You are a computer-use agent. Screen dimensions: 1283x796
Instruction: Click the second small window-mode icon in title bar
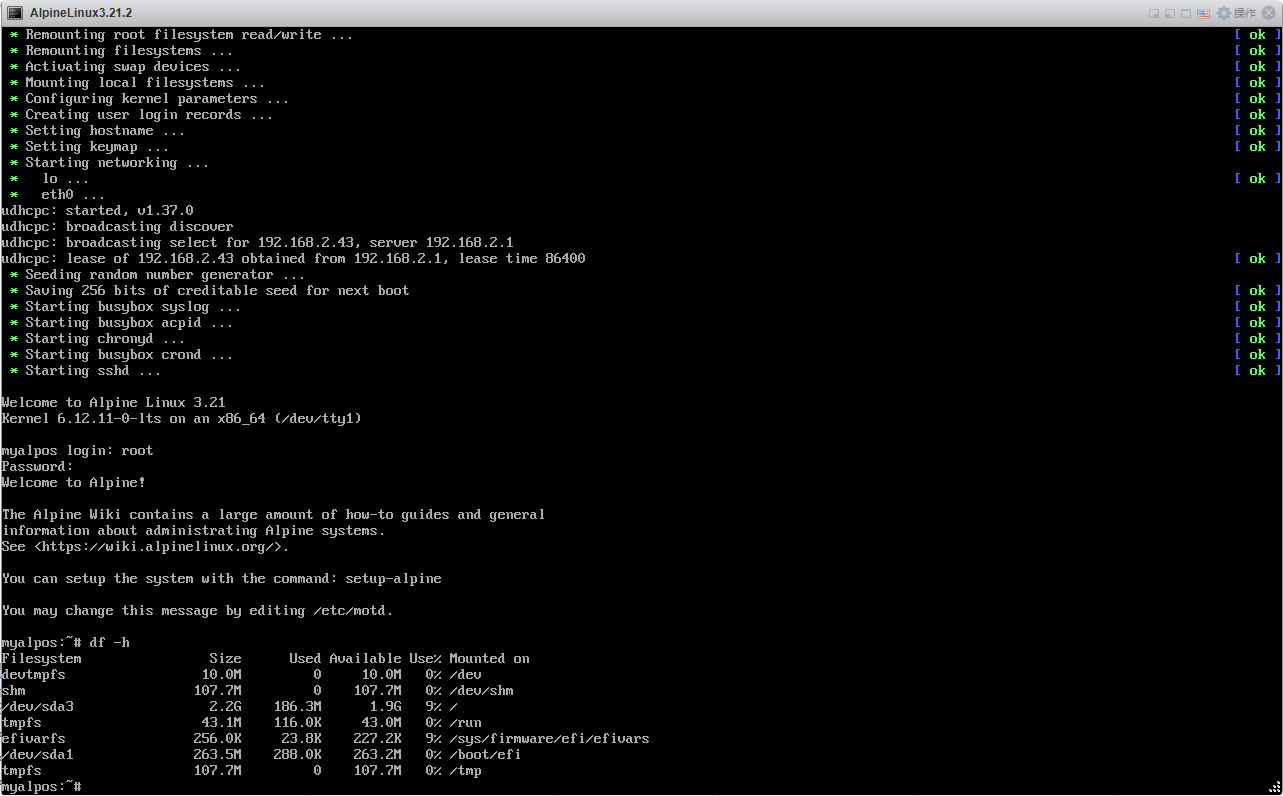[x=1170, y=14]
